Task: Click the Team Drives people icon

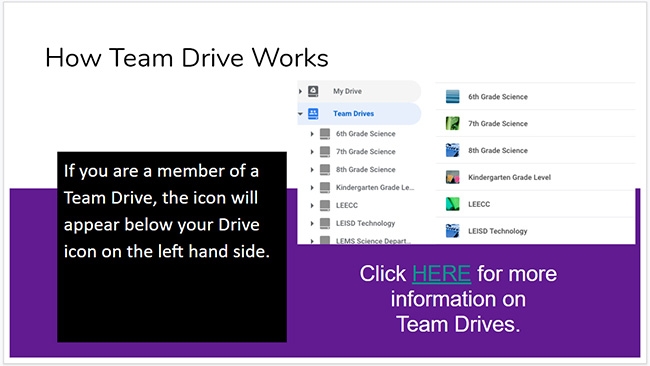Action: (313, 114)
